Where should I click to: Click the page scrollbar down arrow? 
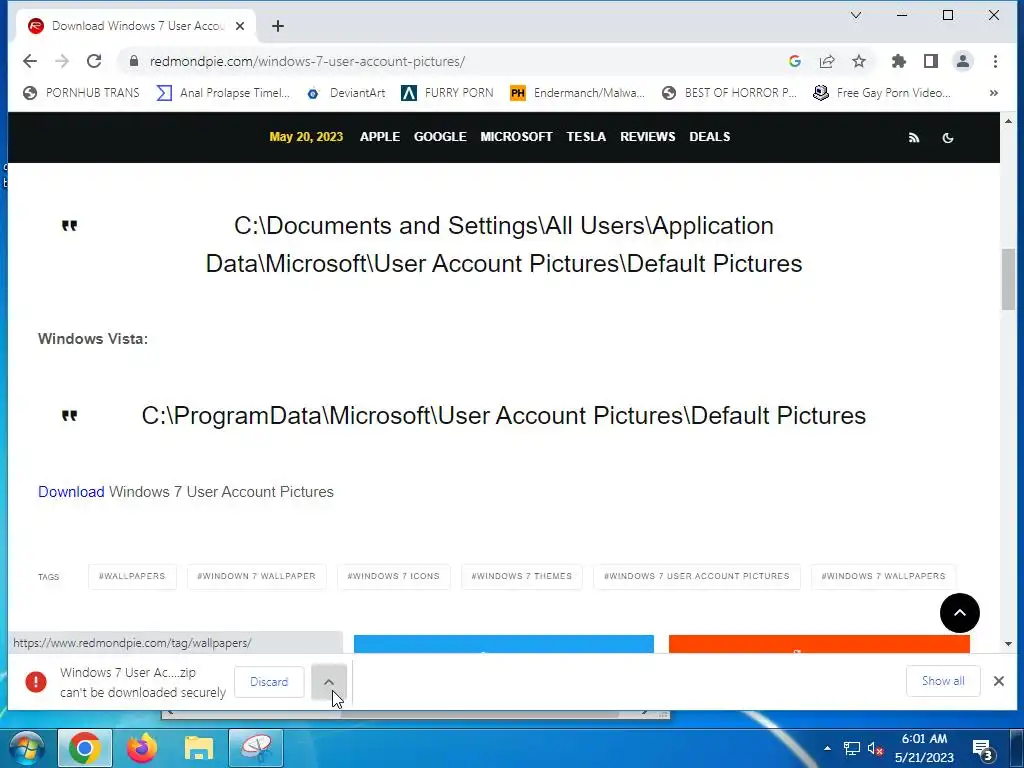[x=1008, y=644]
